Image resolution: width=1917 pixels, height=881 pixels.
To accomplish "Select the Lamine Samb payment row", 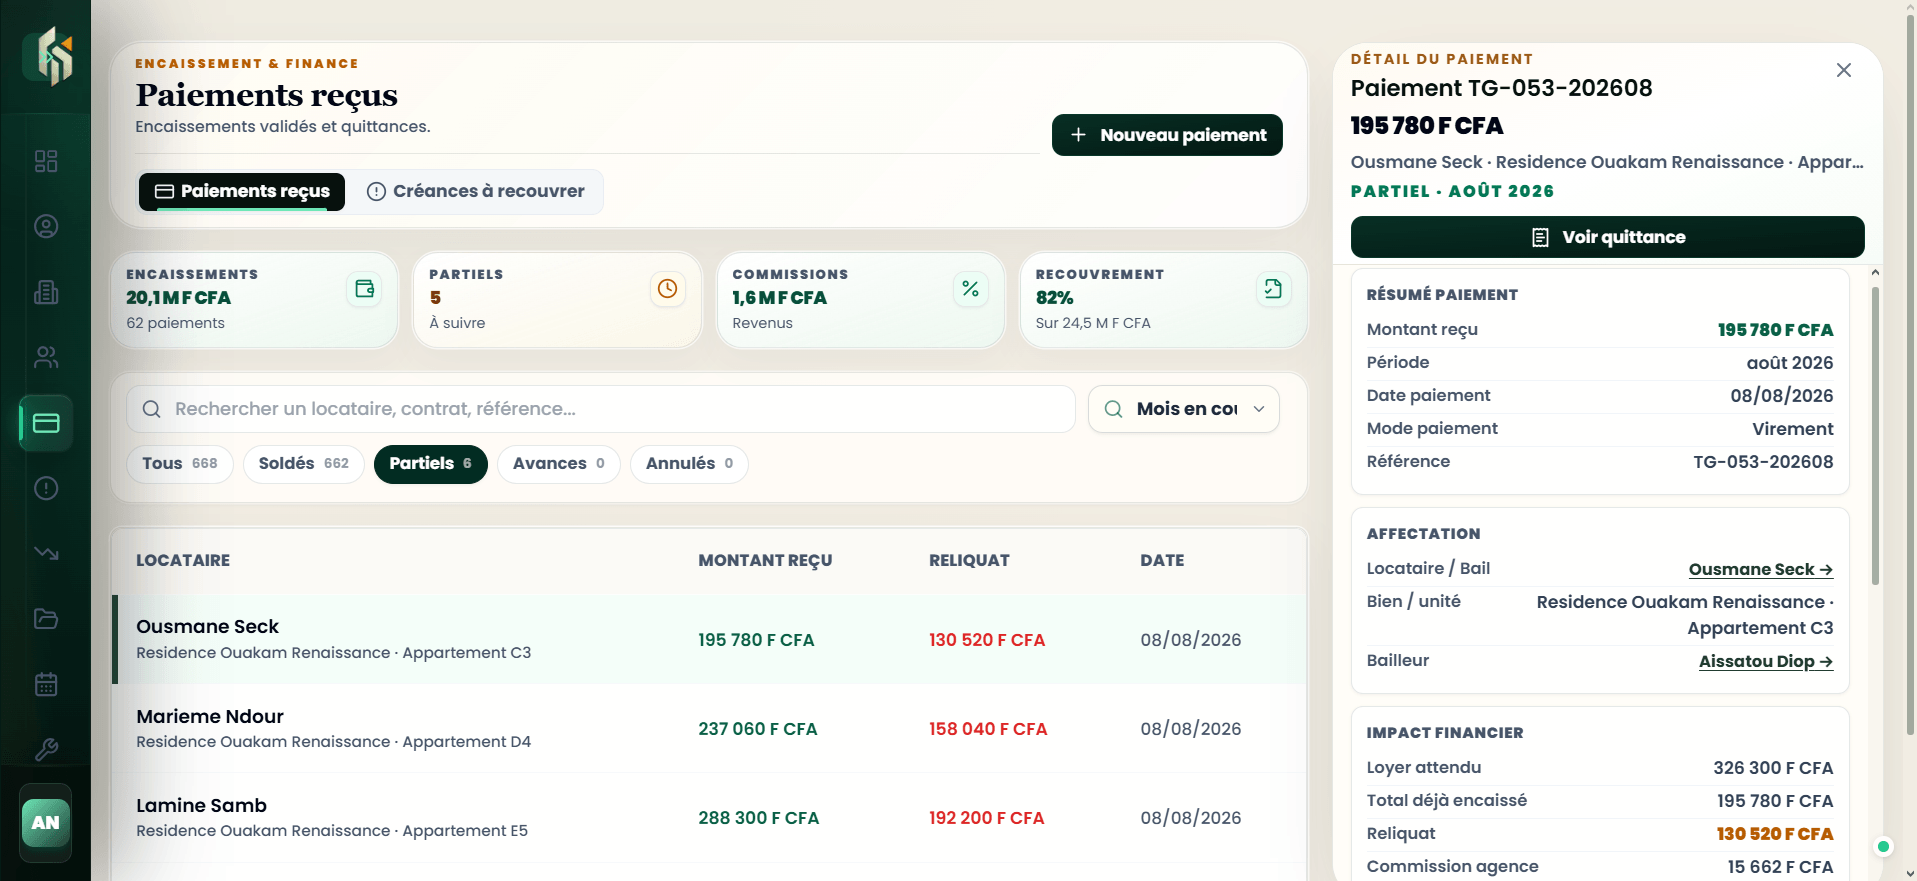I will 709,817.
